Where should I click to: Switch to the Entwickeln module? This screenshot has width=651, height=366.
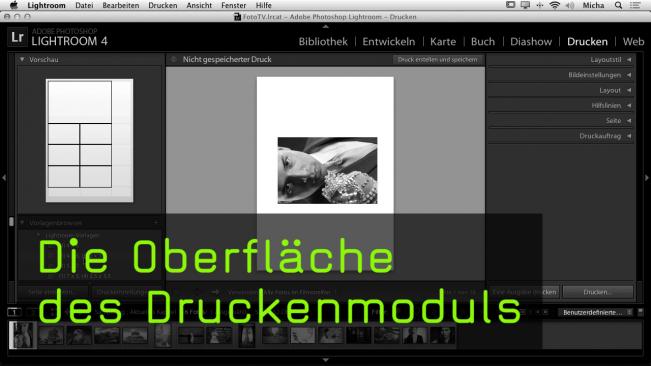coord(389,41)
